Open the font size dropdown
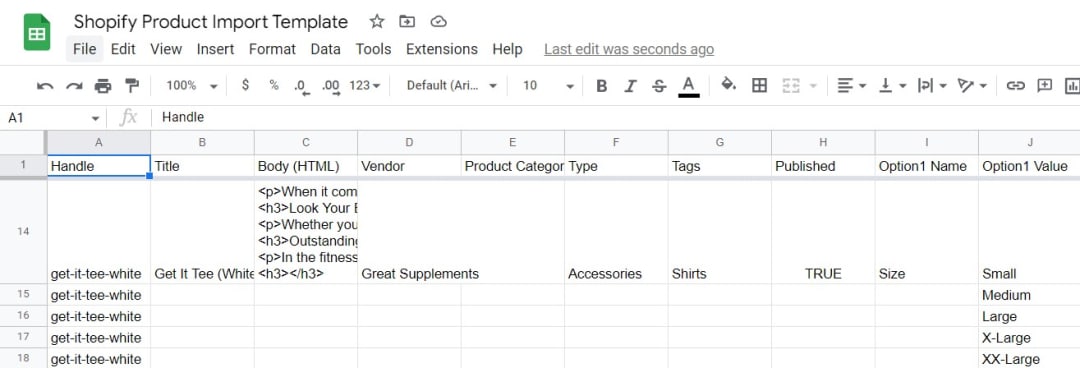The height and width of the screenshot is (368, 1080). coord(548,85)
